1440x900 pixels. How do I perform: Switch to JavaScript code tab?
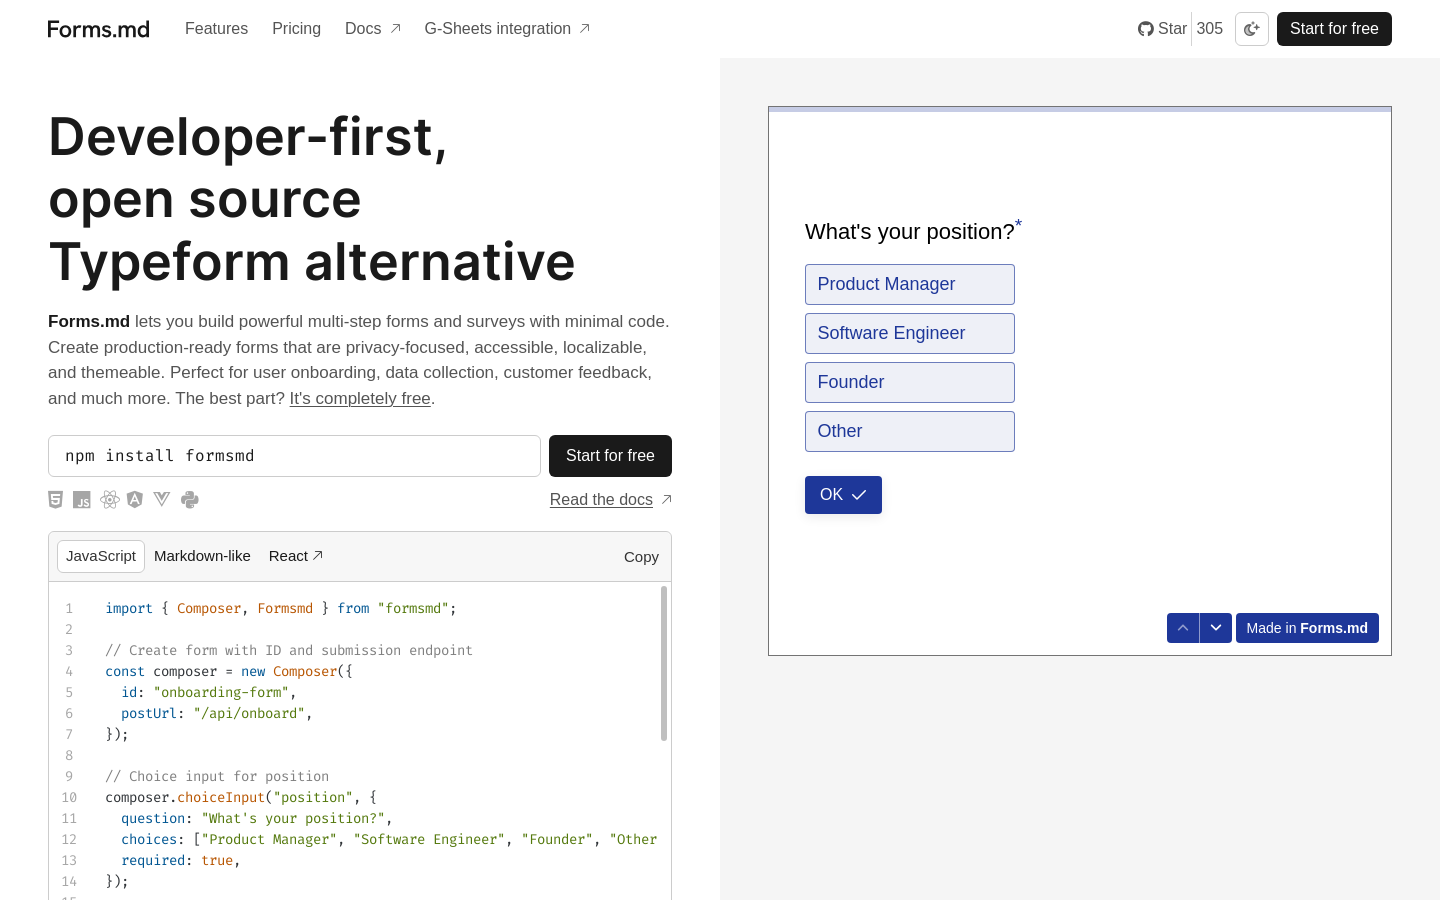[101, 556]
